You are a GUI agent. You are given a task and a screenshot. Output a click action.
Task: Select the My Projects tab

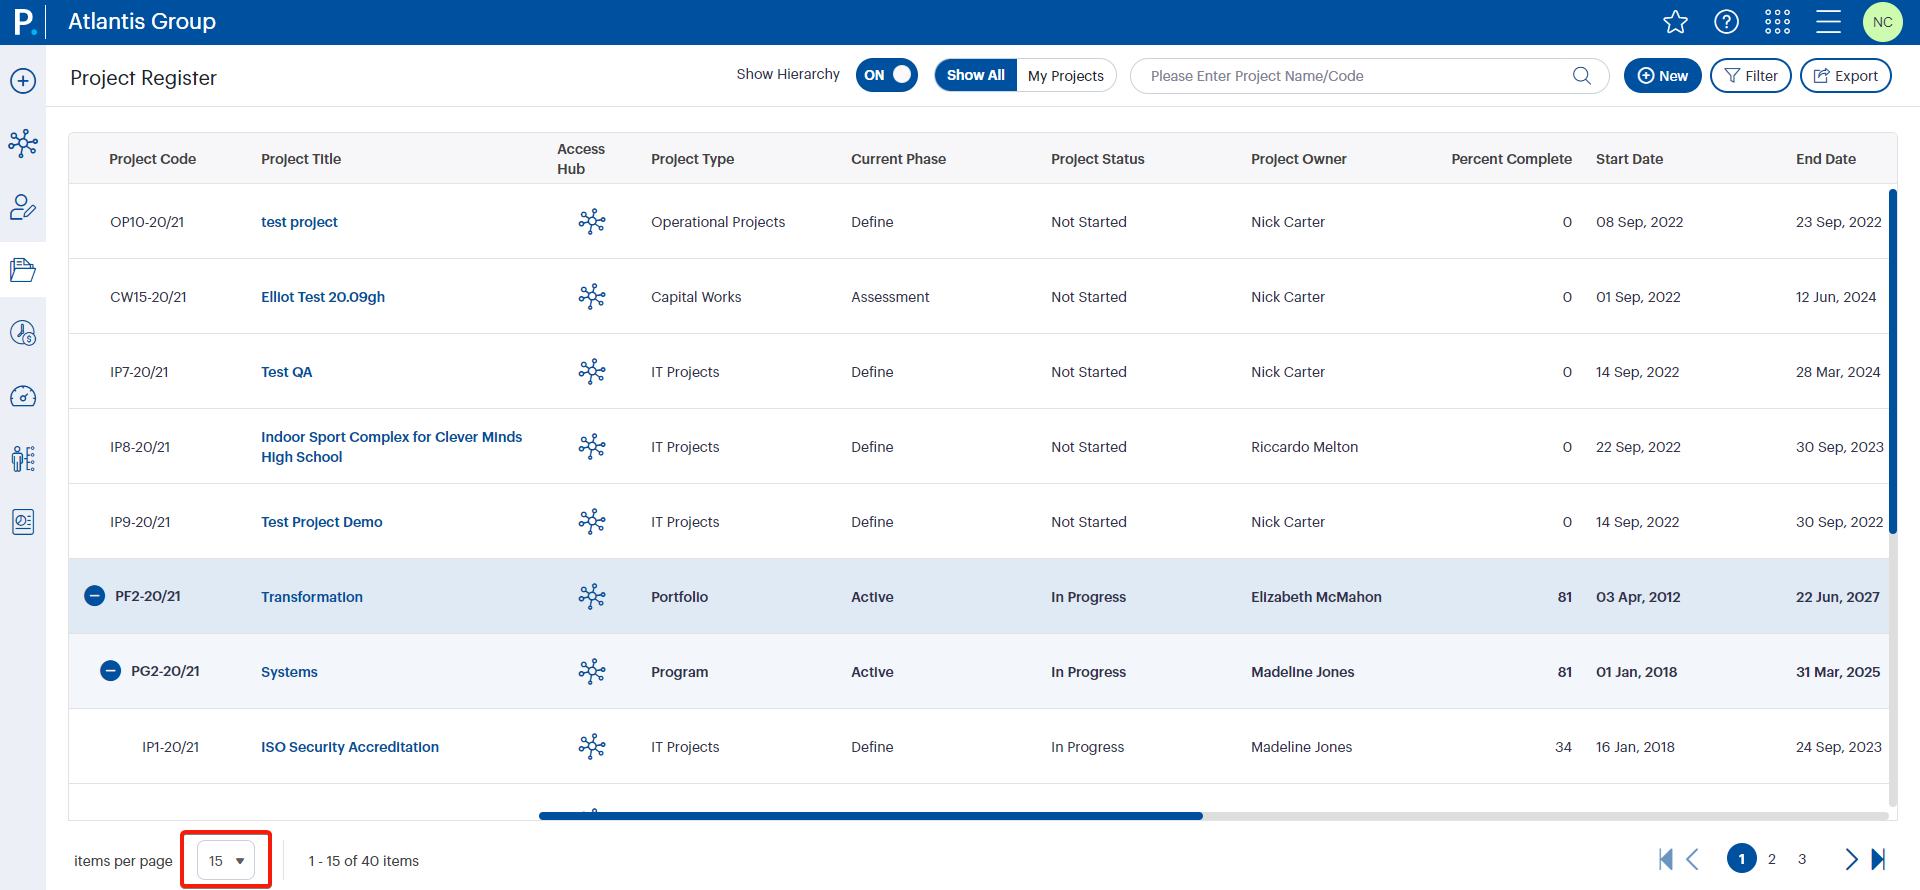(x=1066, y=76)
